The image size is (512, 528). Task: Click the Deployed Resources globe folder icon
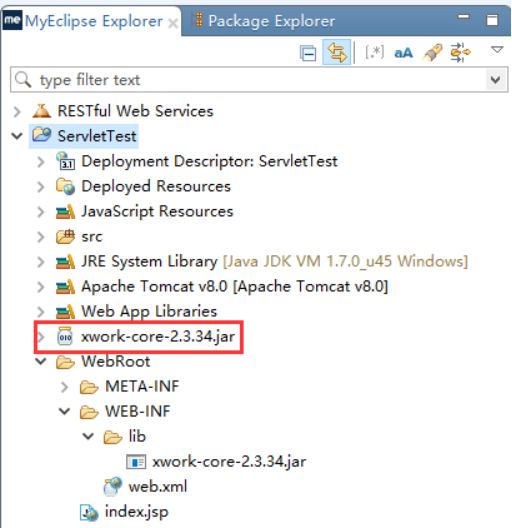tap(65, 186)
